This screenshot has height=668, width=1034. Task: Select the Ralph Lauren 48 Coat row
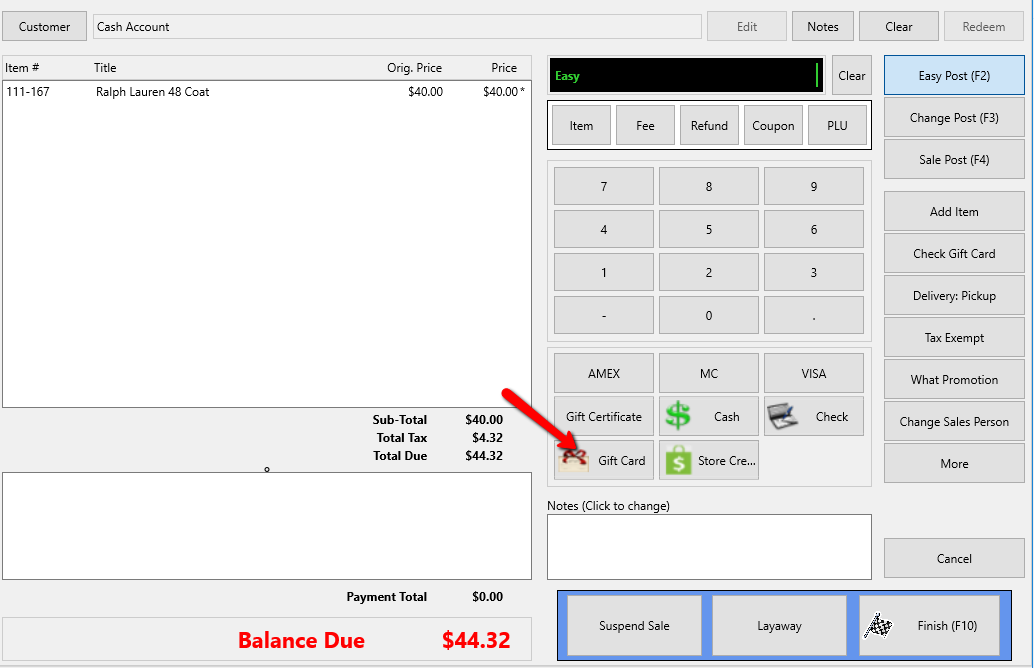click(x=266, y=92)
